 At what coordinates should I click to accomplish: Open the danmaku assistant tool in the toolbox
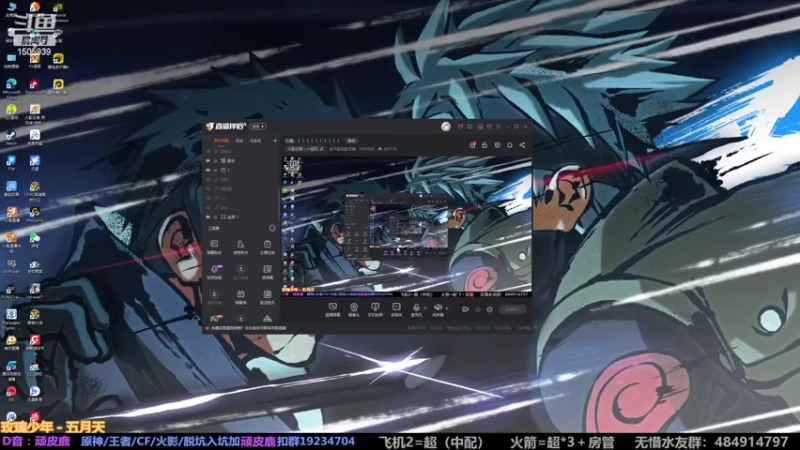pos(214,247)
